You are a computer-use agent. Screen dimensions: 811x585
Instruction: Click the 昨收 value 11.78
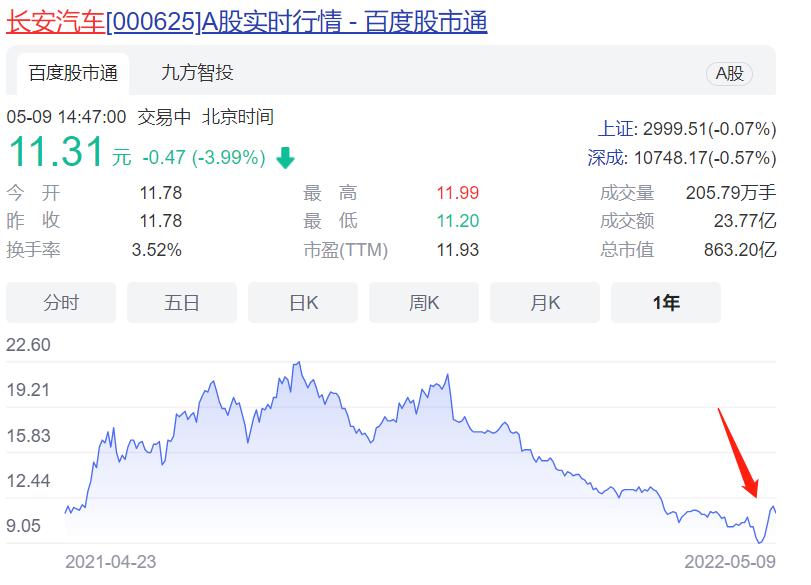coord(161,221)
